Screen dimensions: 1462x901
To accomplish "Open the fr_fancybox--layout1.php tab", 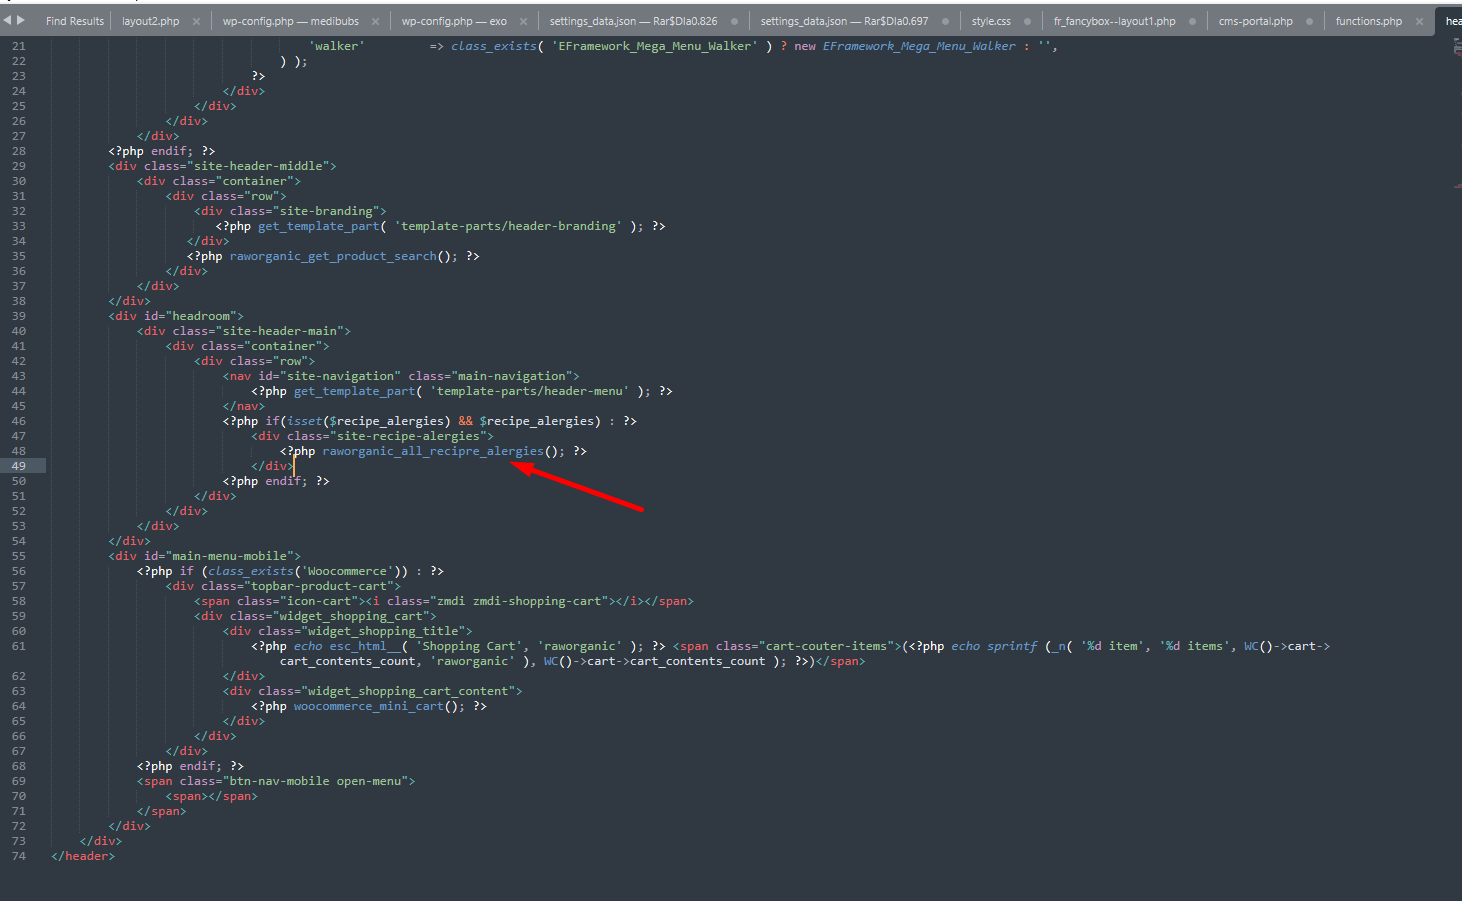I will point(1114,21).
